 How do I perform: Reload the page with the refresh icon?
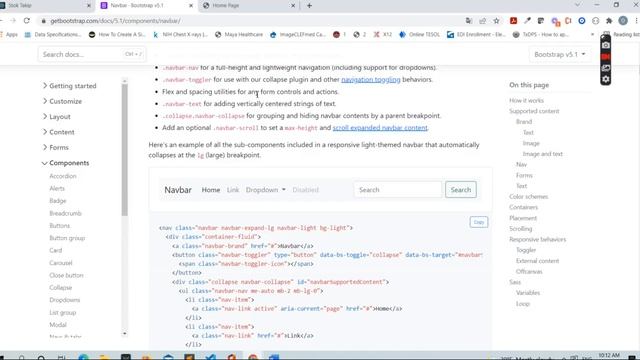pyautogui.click(x=27, y=21)
